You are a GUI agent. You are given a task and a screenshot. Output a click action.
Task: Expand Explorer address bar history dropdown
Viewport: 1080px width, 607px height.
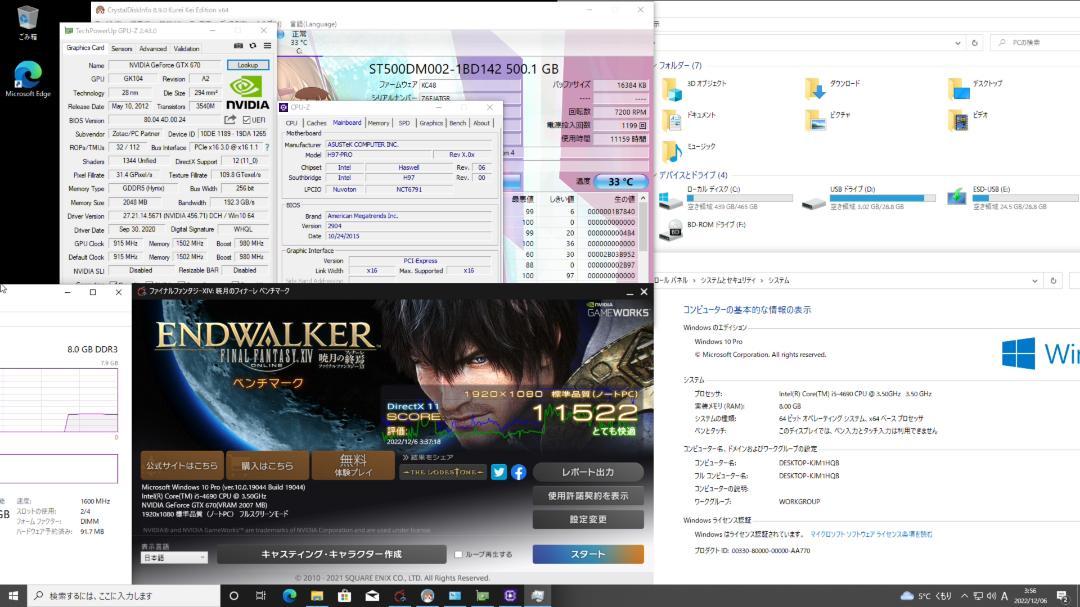click(x=957, y=43)
